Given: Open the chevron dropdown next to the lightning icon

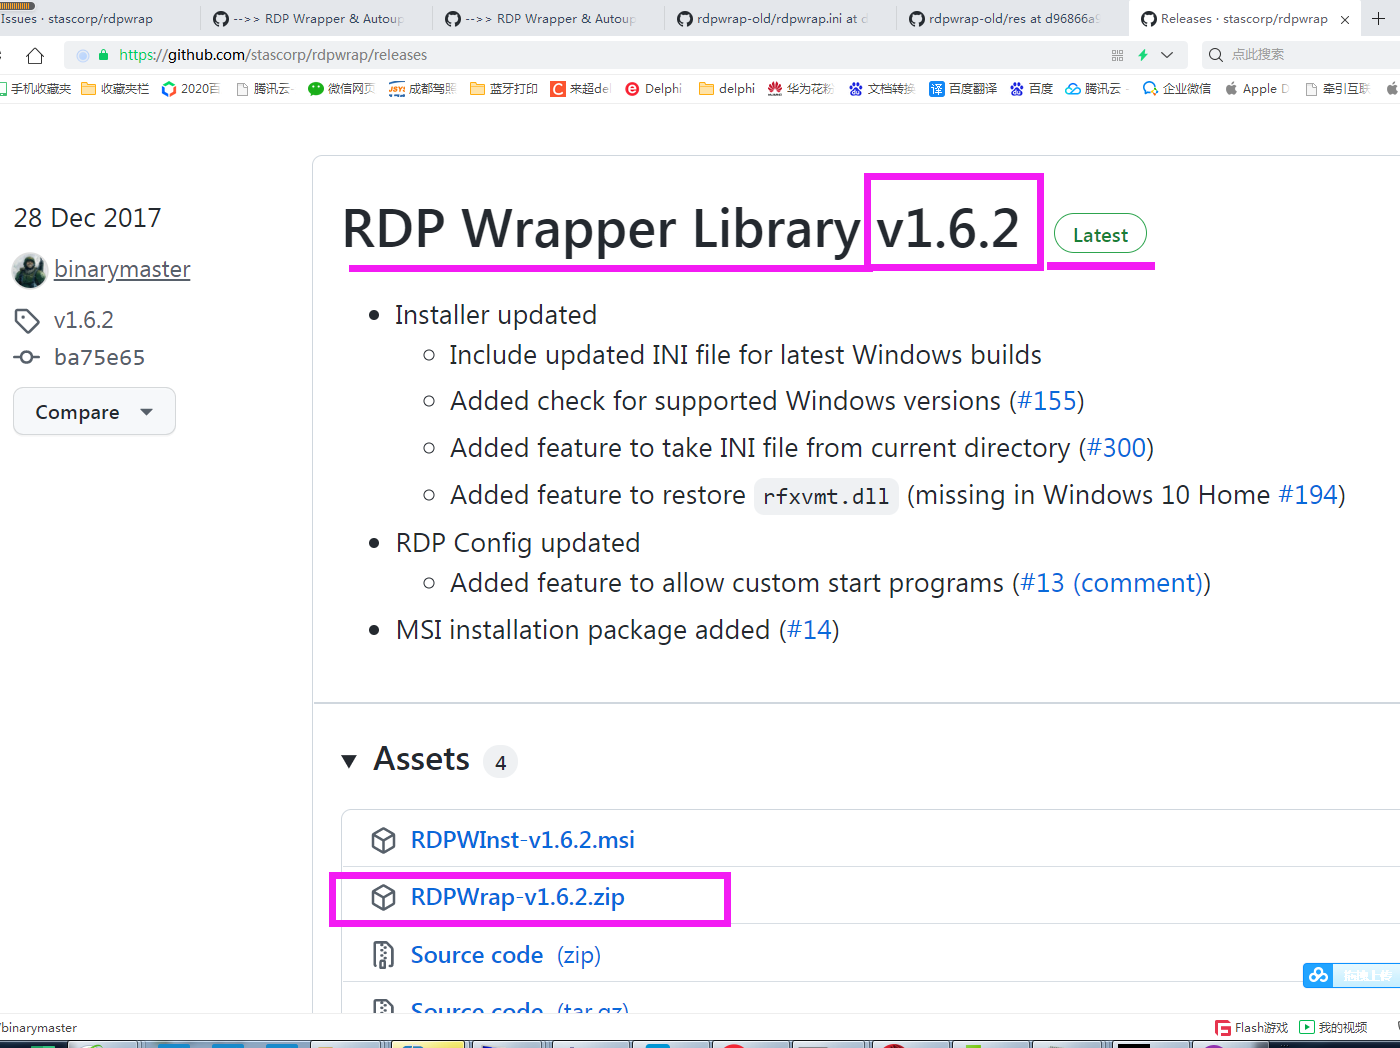Looking at the screenshot, I should [x=1165, y=56].
